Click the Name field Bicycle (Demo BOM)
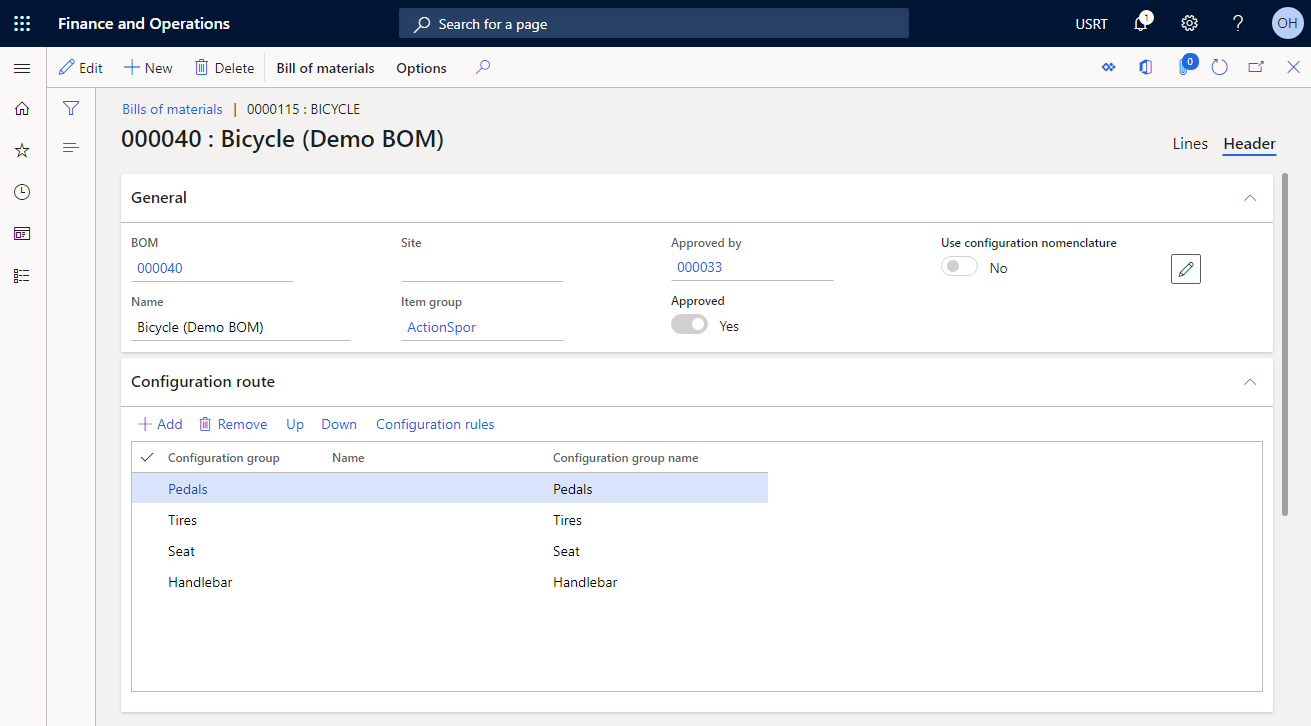The height and width of the screenshot is (726, 1311). (x=240, y=327)
